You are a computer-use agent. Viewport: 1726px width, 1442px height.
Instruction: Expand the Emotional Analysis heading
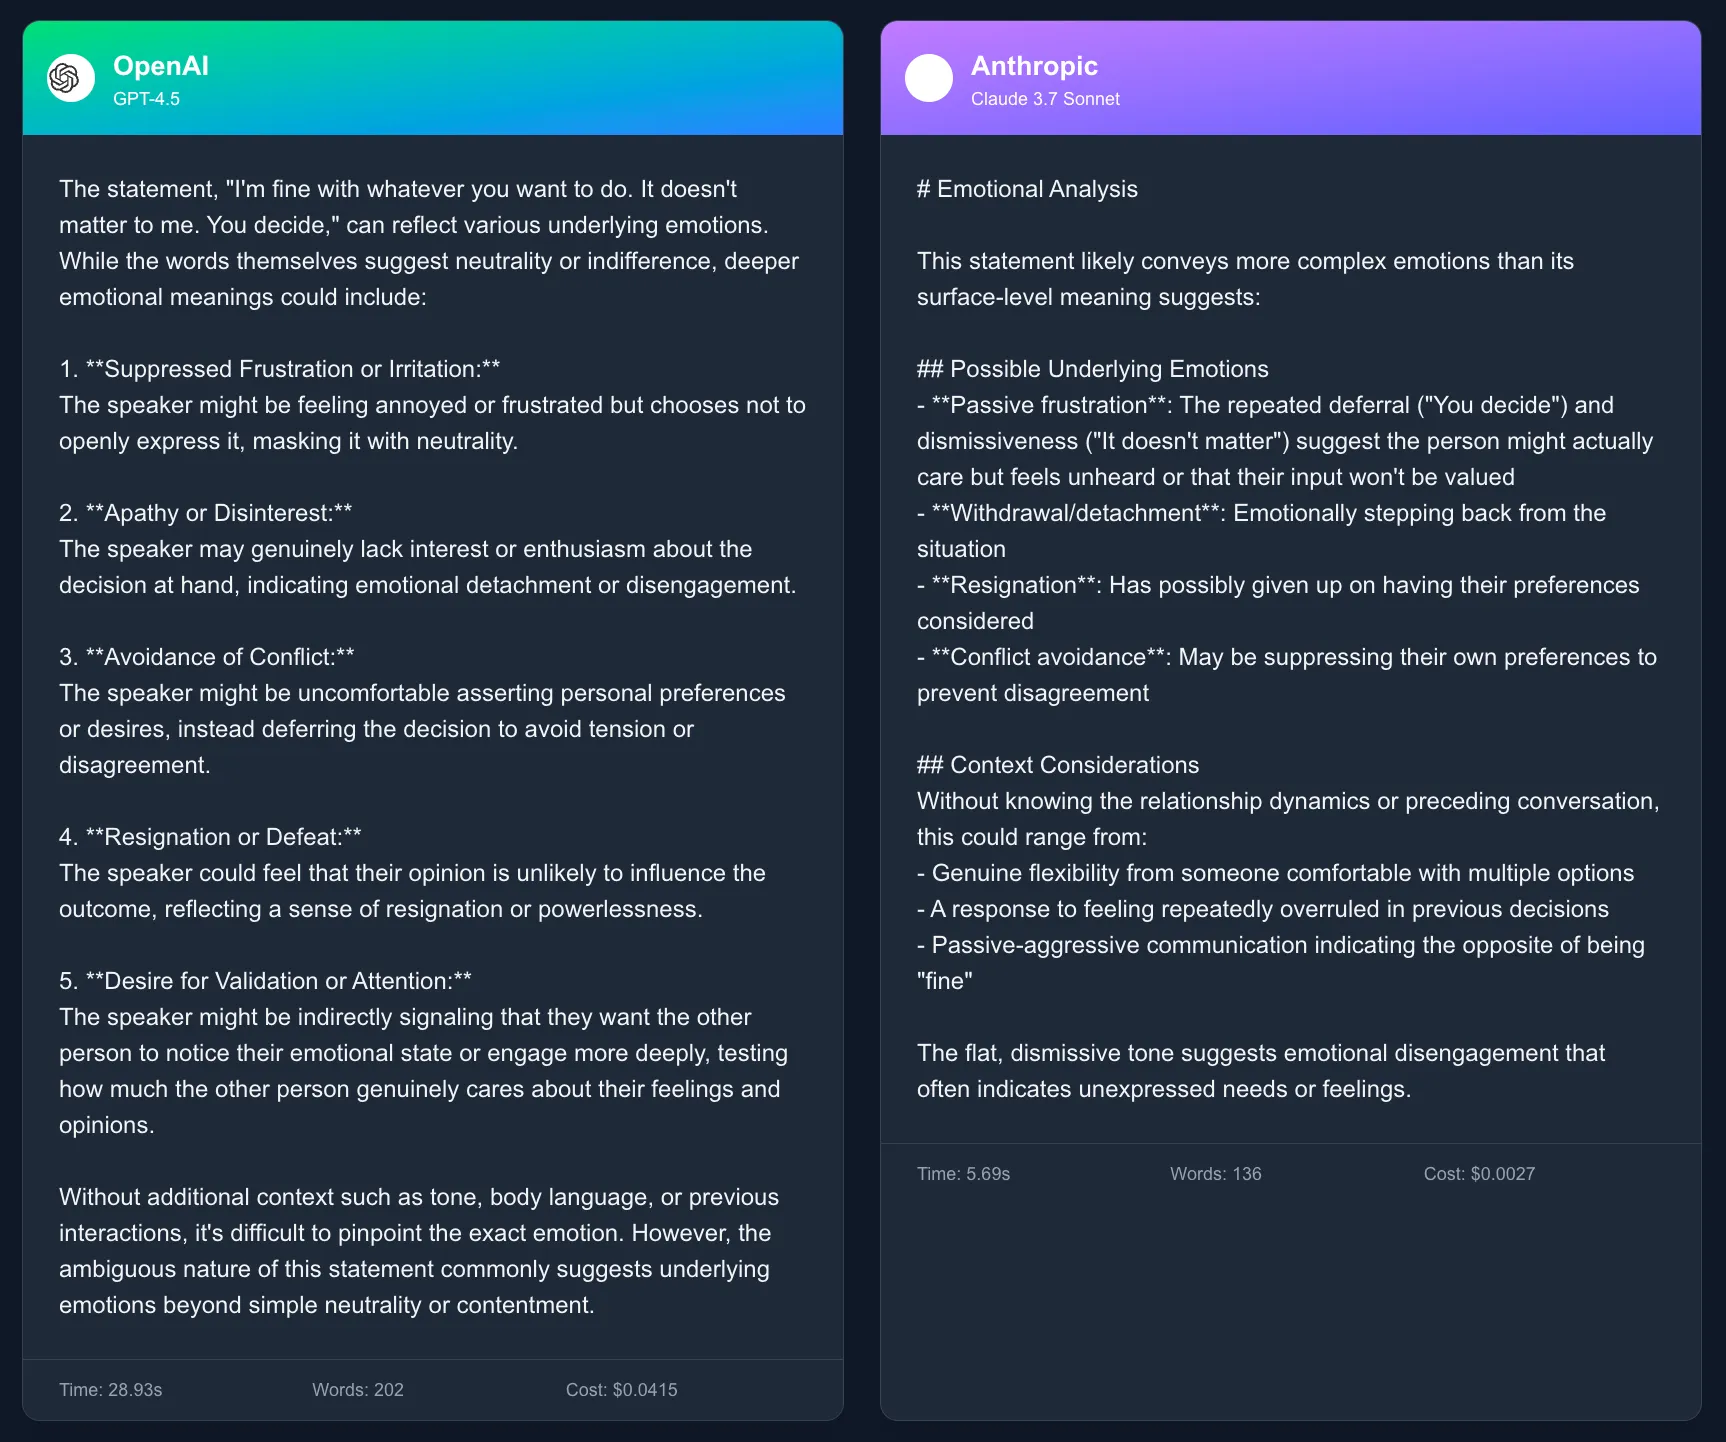tap(1026, 189)
